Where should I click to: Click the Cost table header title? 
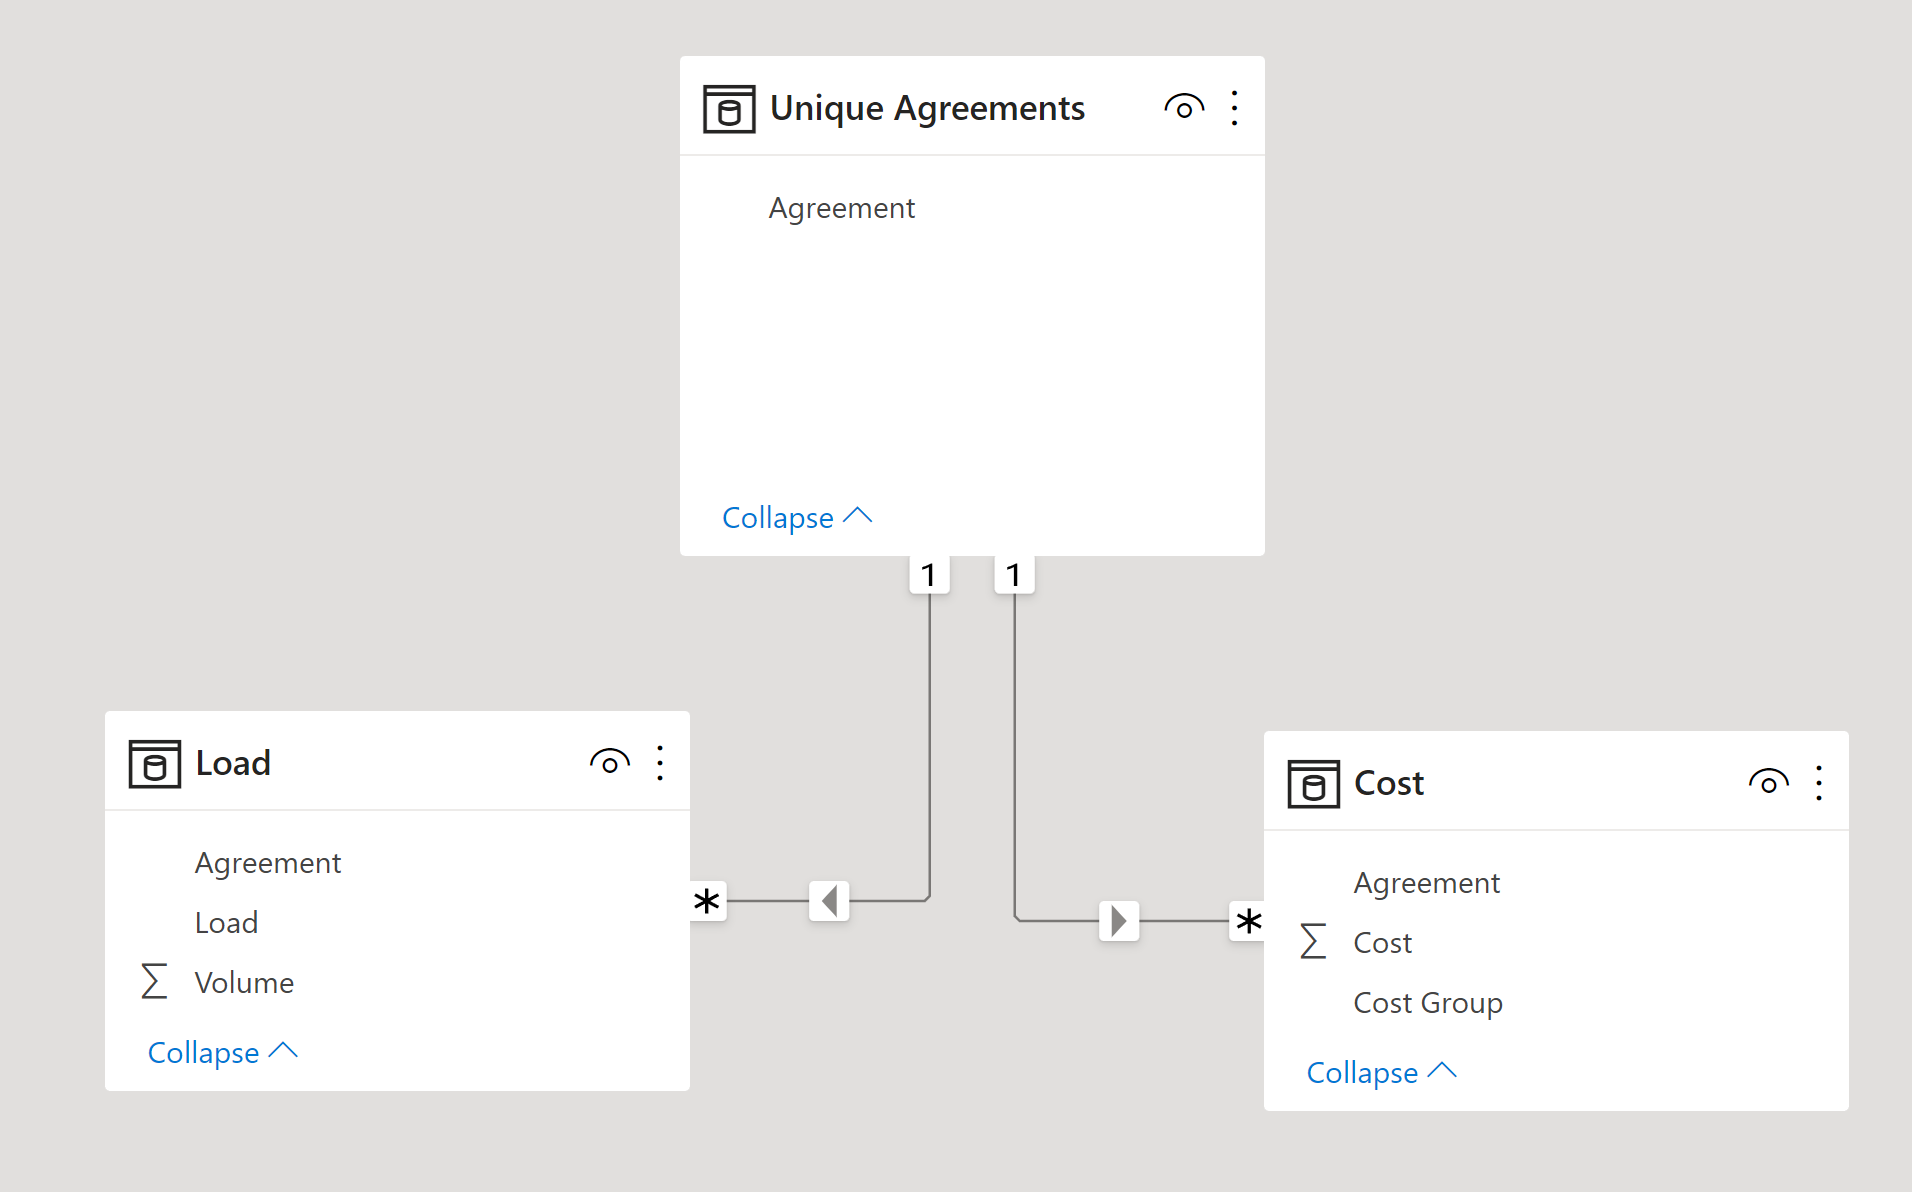pyautogui.click(x=1389, y=783)
